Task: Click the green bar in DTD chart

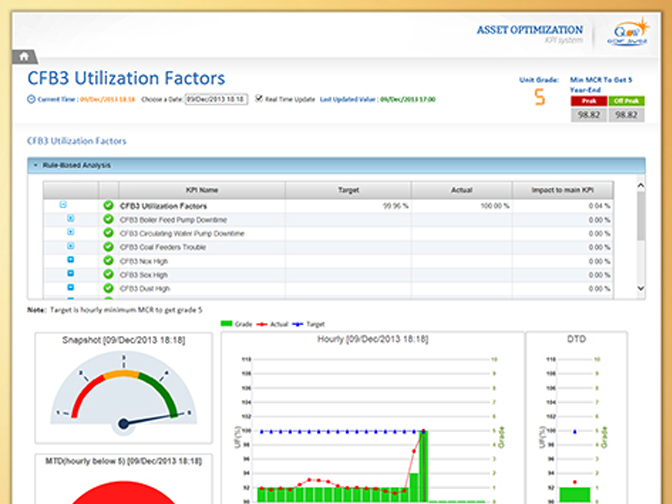Action: 575,495
